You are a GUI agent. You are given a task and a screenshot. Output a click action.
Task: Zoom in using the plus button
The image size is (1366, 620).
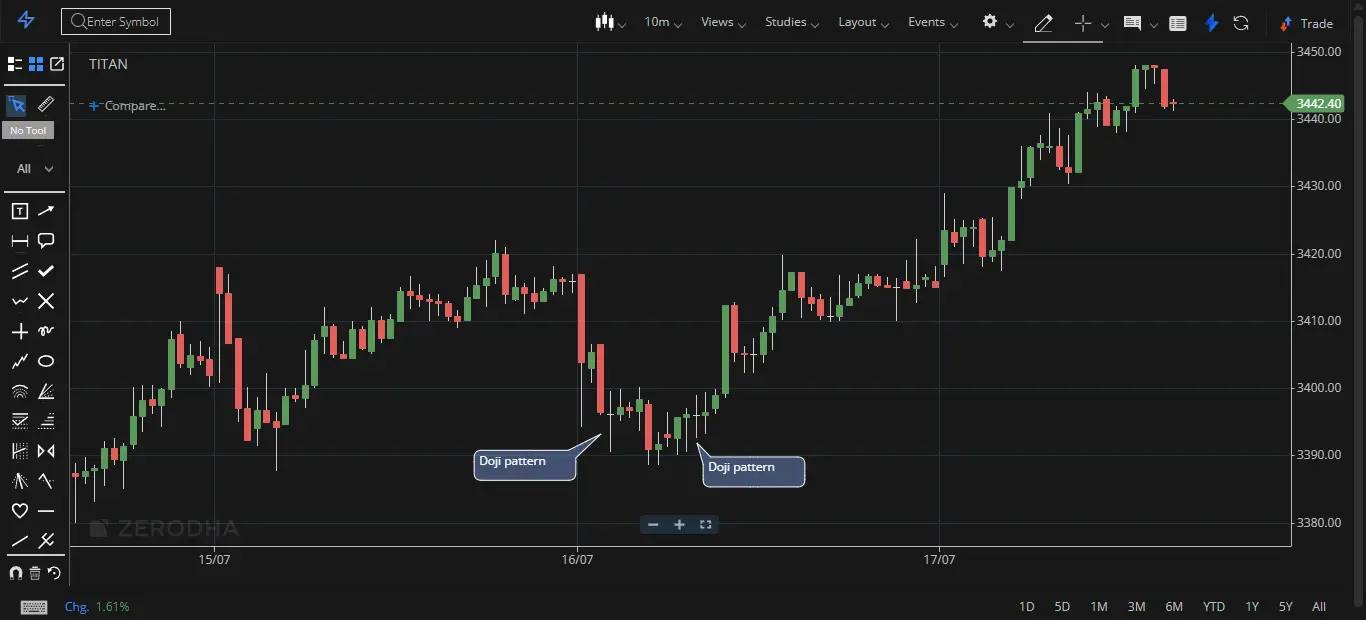pyautogui.click(x=679, y=524)
